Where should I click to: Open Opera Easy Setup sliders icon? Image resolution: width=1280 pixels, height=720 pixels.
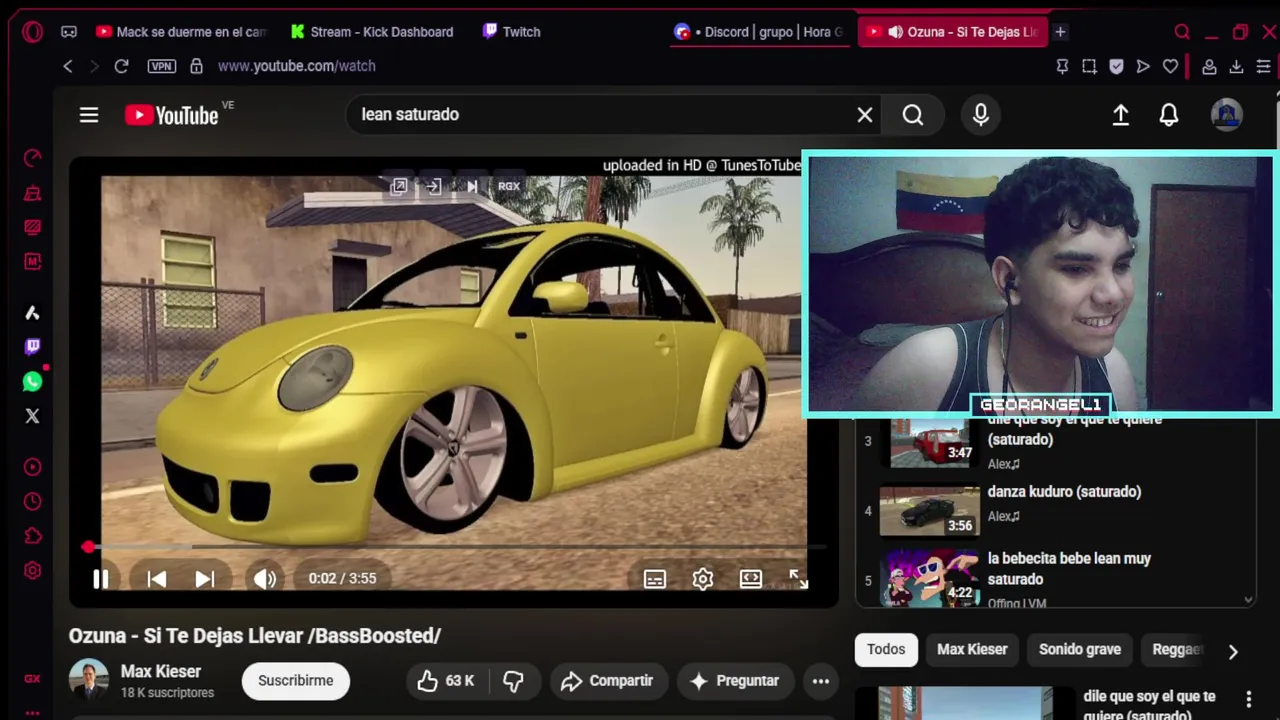tap(1263, 66)
